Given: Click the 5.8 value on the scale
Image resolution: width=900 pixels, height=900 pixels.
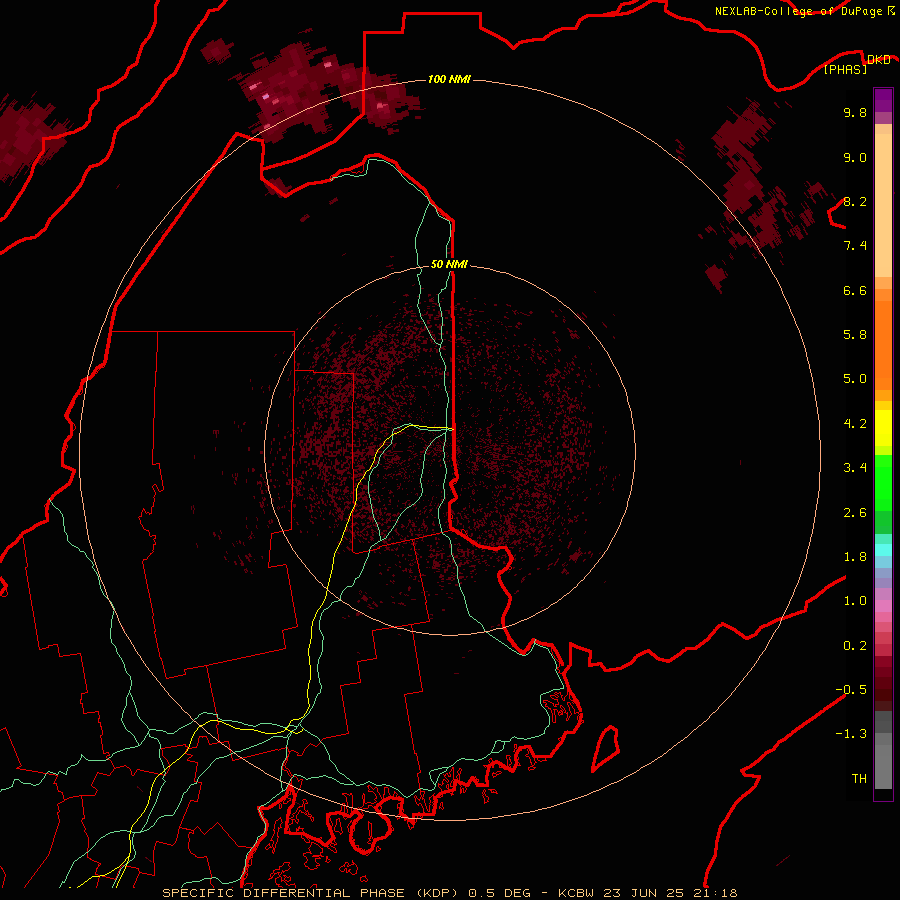Looking at the screenshot, I should click(855, 335).
